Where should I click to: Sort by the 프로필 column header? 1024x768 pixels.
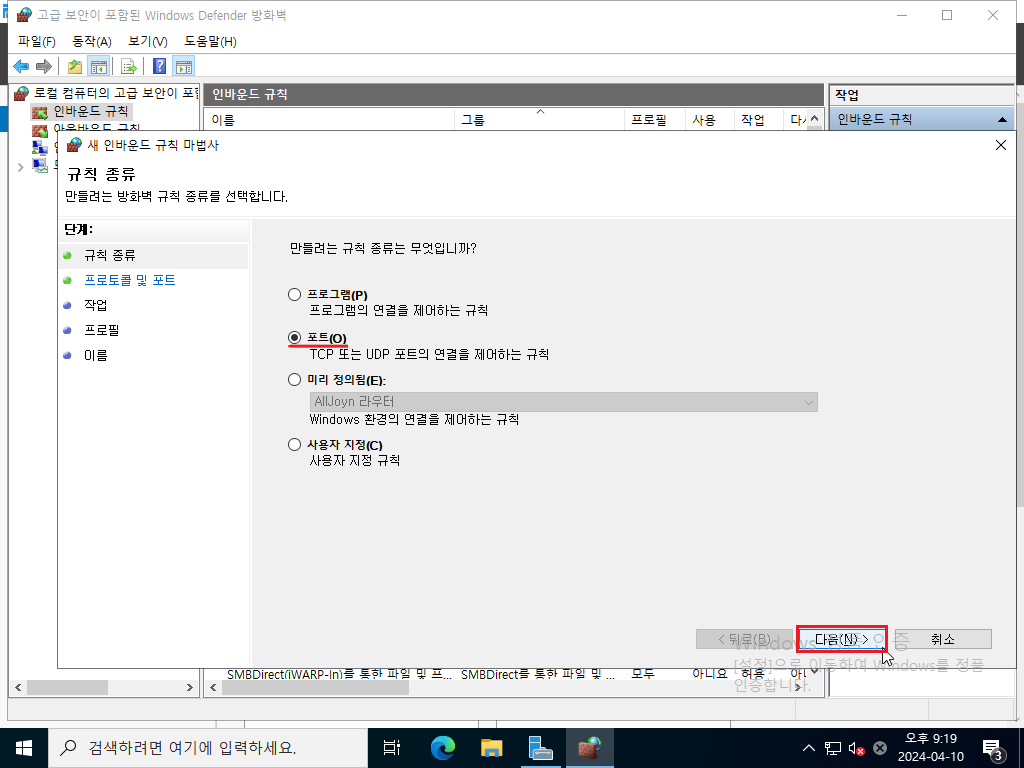pyautogui.click(x=654, y=120)
